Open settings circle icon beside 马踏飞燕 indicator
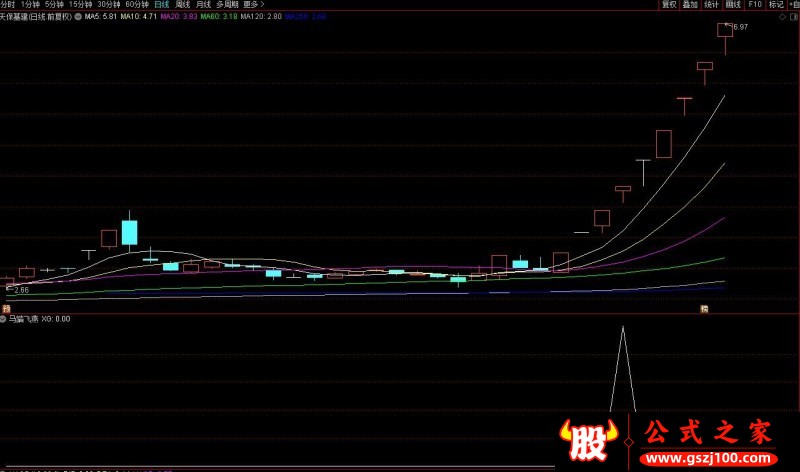 point(3,319)
